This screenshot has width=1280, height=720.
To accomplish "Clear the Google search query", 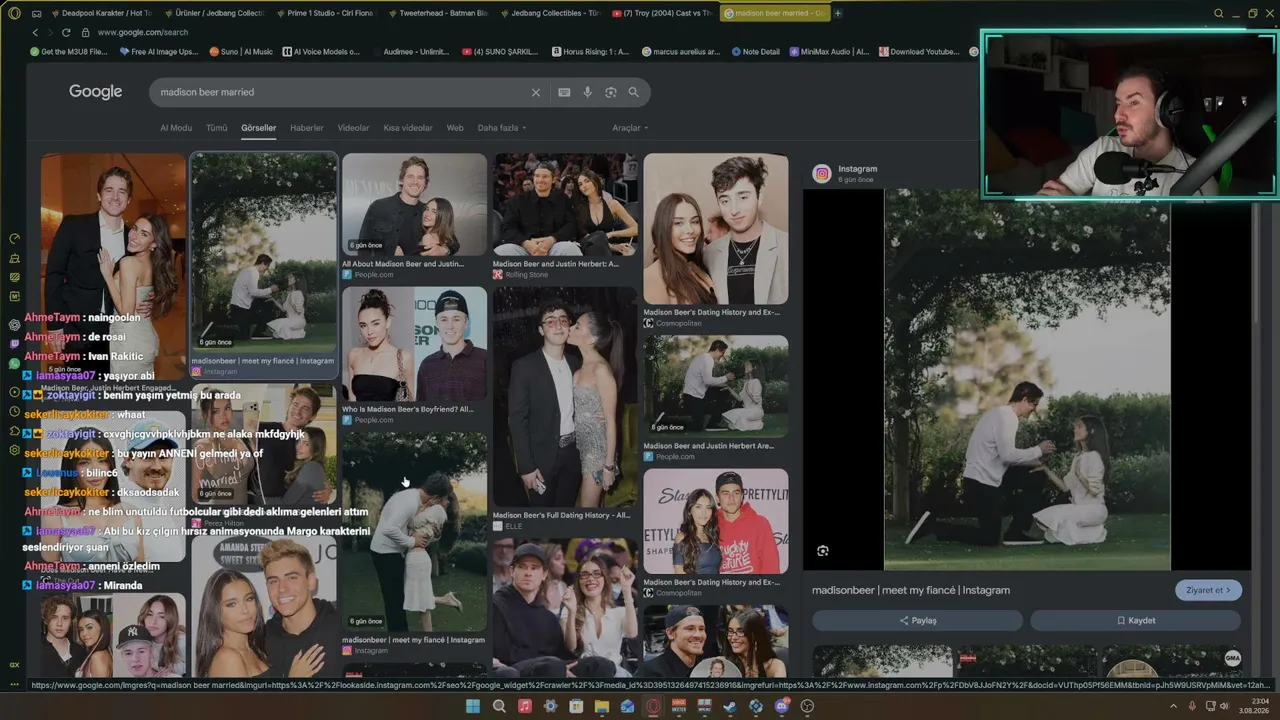I will point(535,92).
